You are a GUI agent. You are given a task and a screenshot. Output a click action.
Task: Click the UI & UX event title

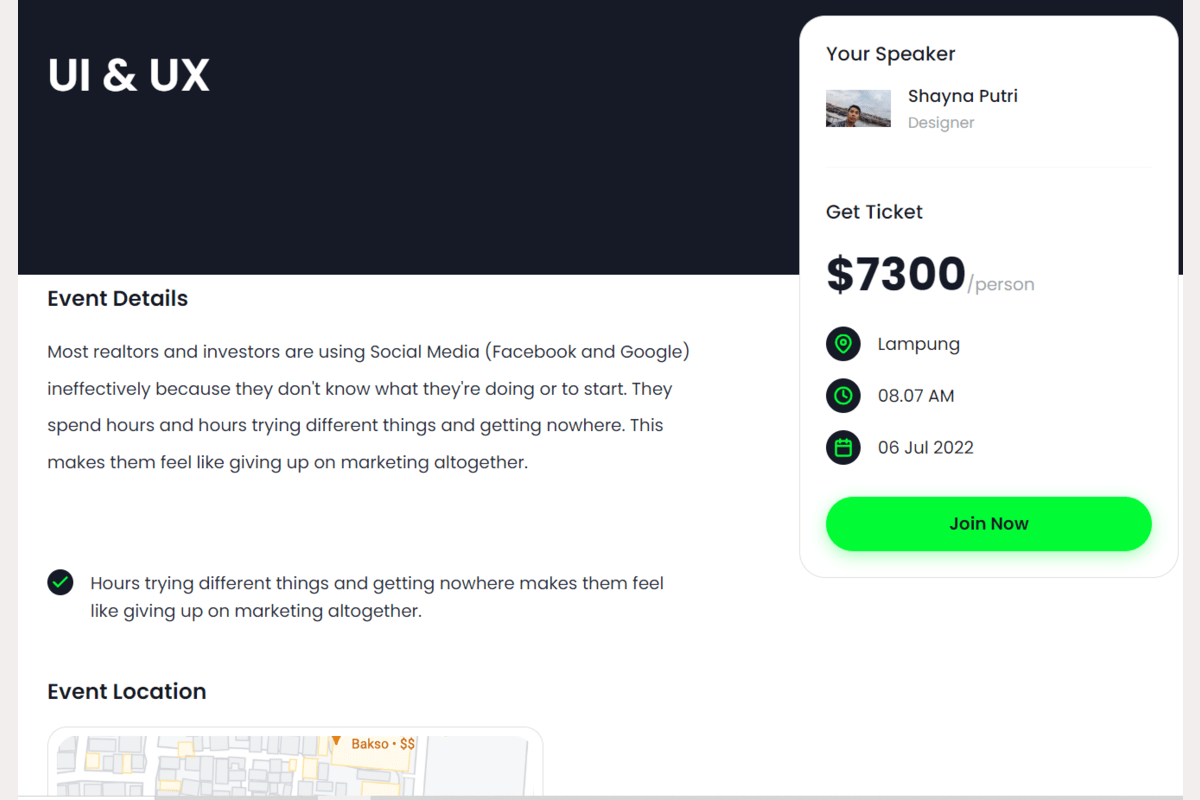tap(129, 76)
